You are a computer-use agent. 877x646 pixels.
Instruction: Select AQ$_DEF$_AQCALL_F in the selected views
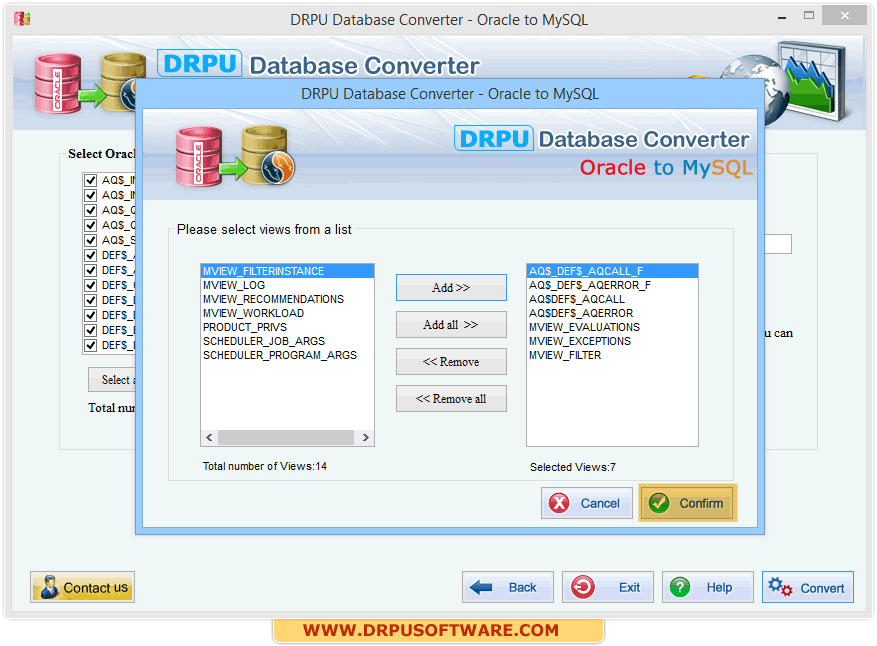pyautogui.click(x=612, y=271)
